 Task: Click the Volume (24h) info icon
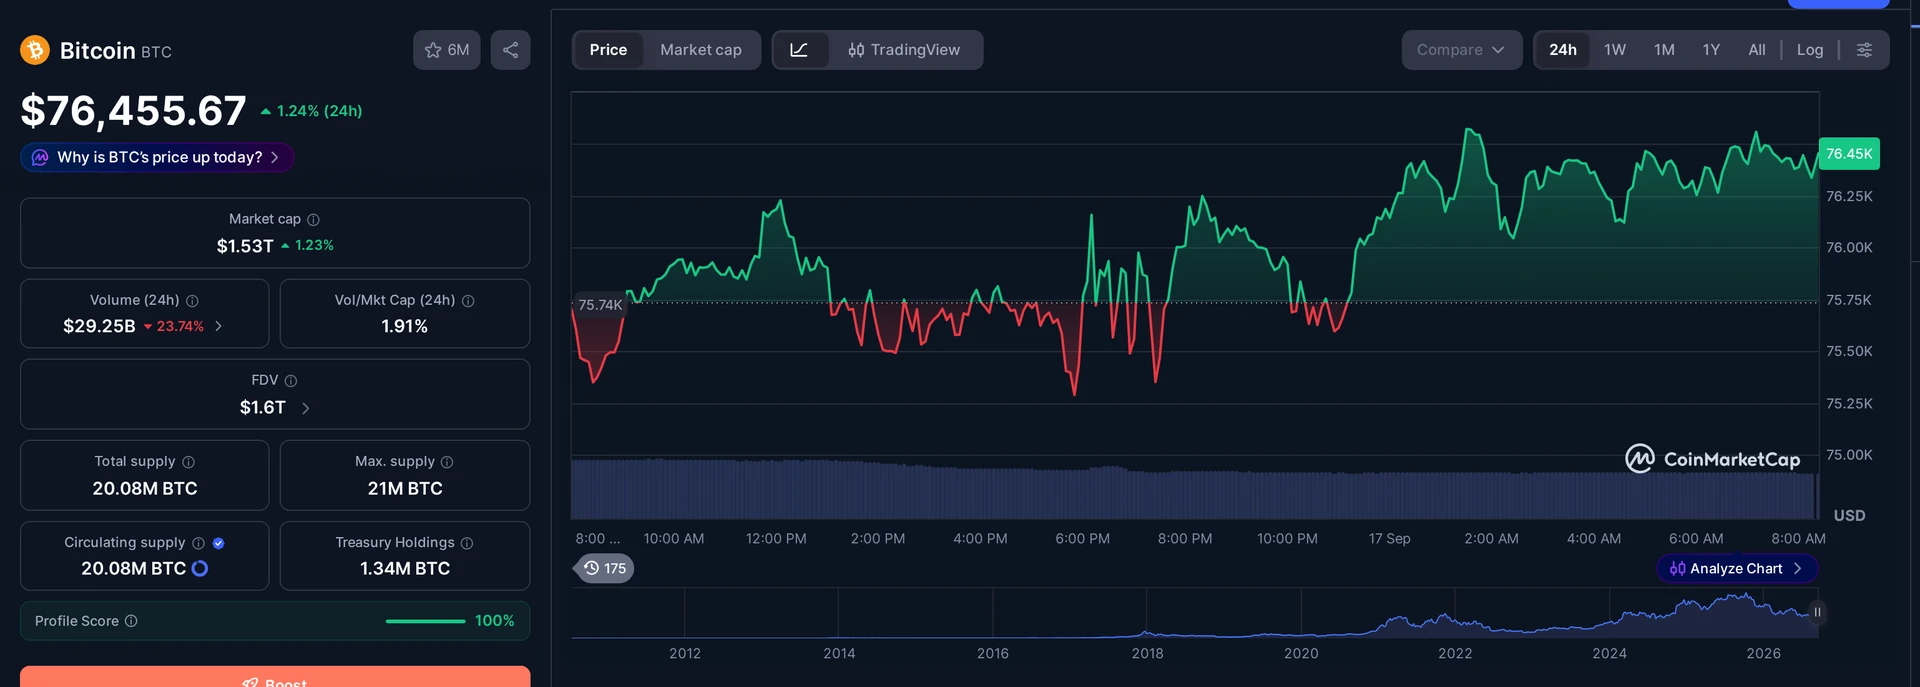click(192, 301)
